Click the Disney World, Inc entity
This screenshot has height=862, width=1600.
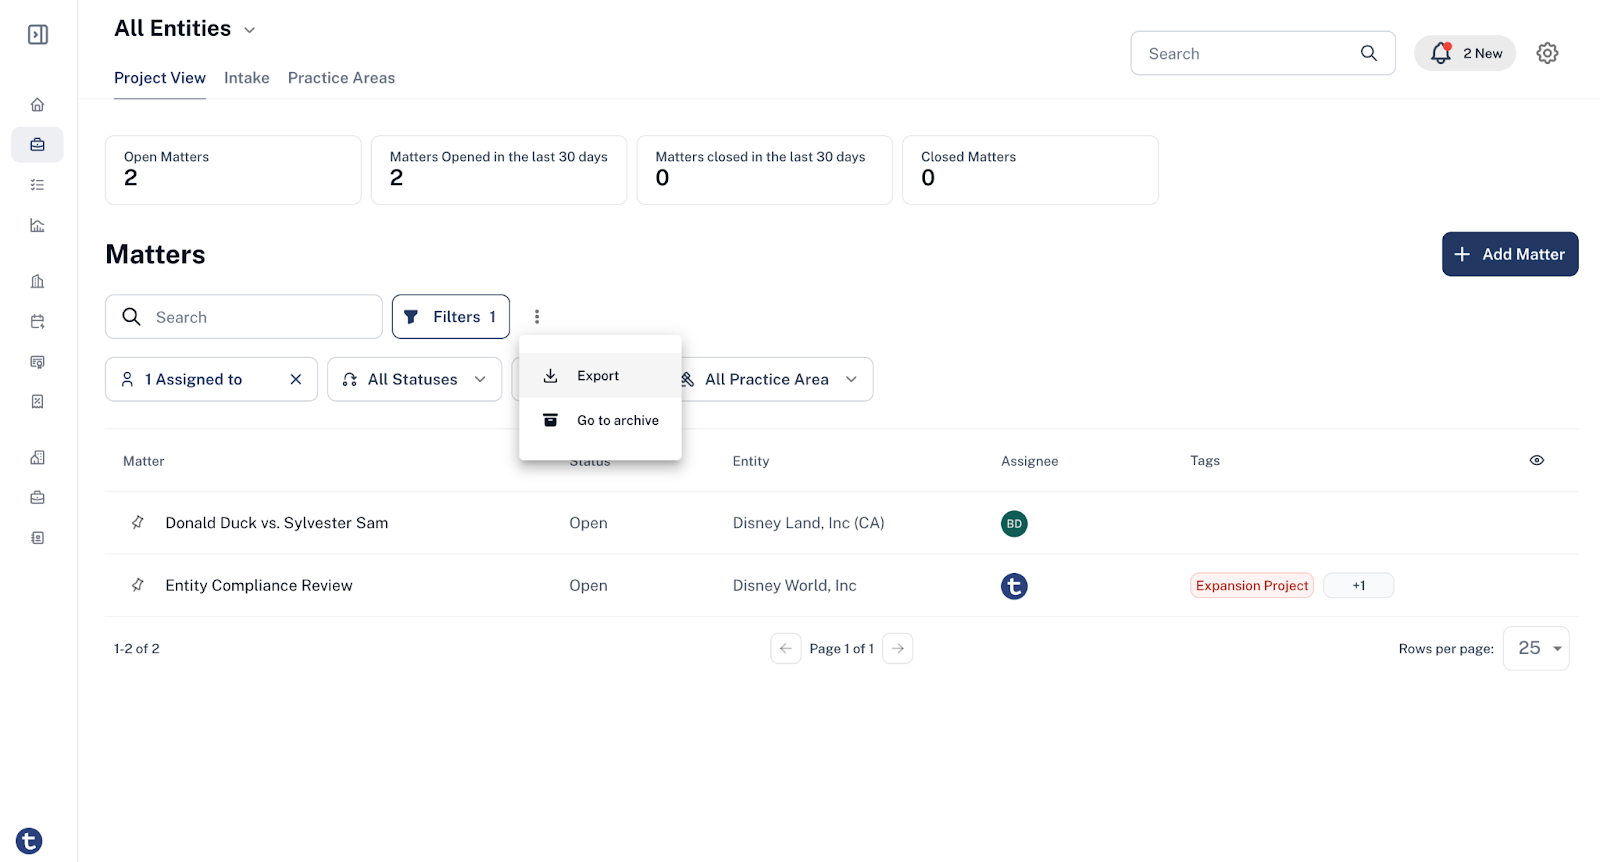(x=794, y=585)
